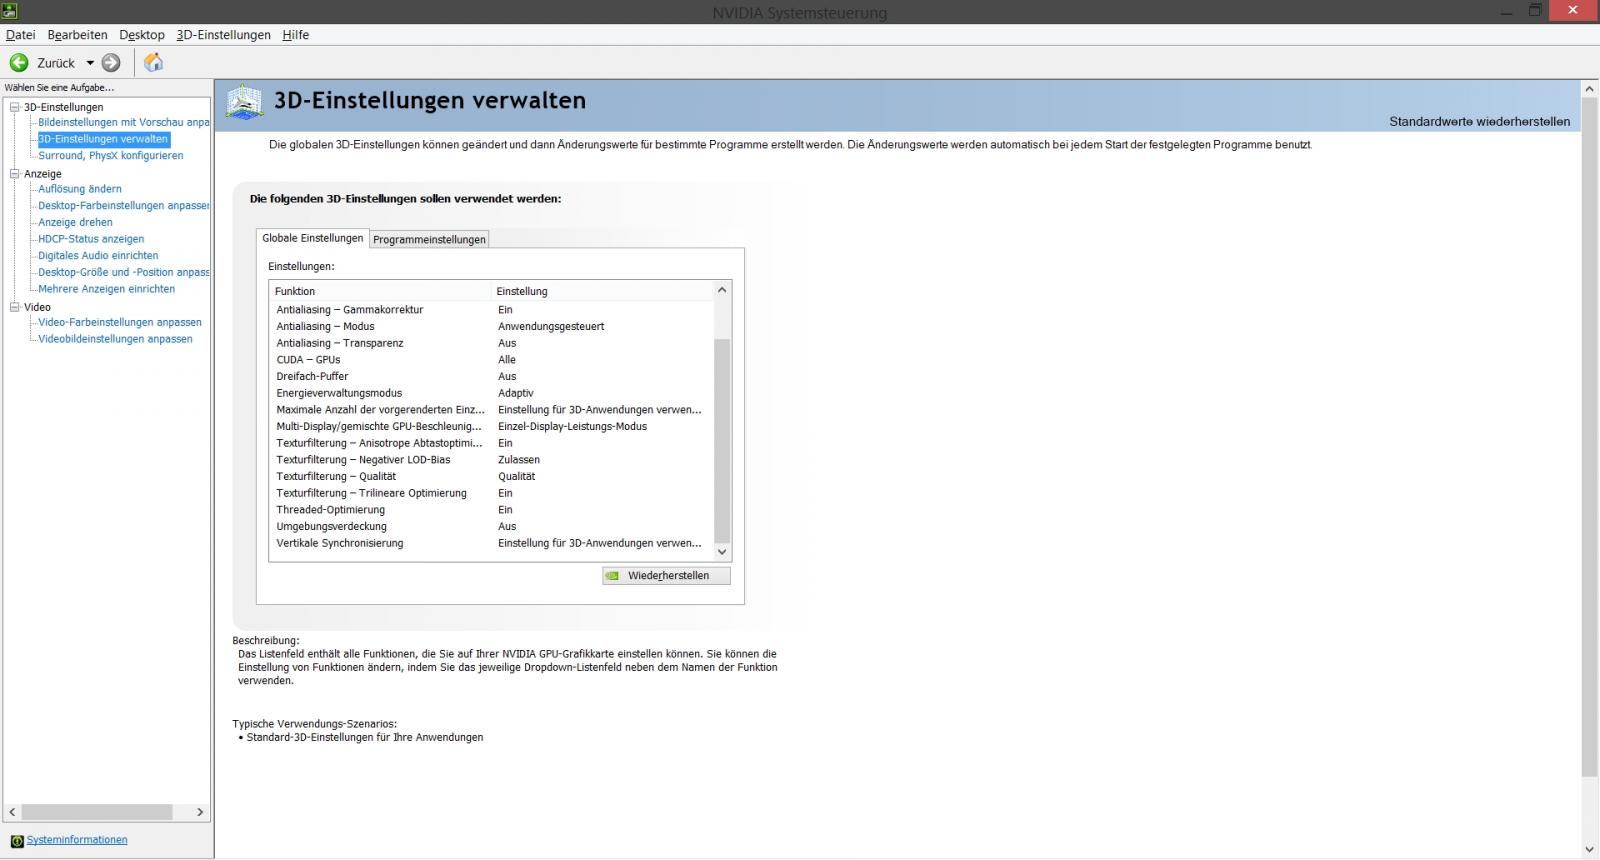Open the Datei menu

pos(20,35)
